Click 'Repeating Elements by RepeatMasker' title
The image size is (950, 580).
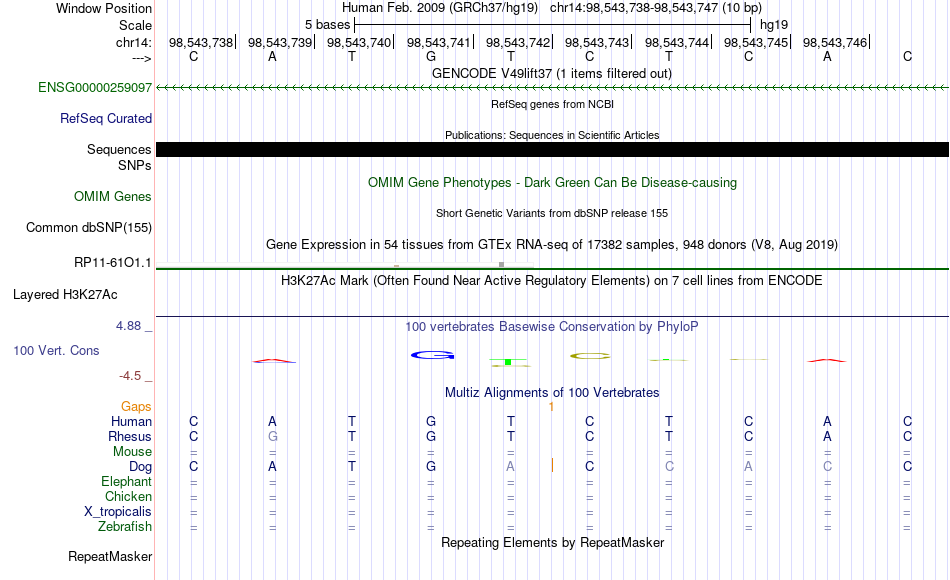coord(552,542)
